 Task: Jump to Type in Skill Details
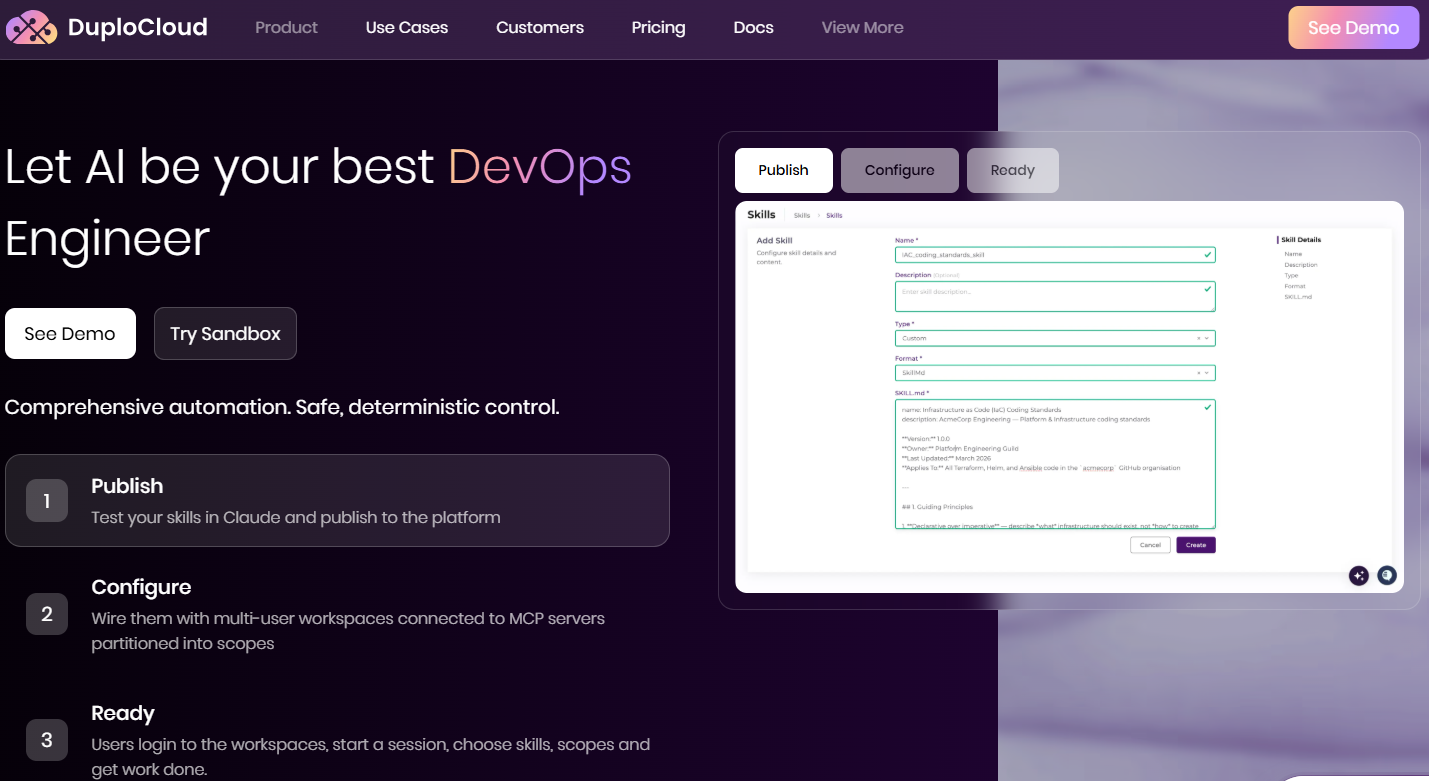click(1291, 275)
